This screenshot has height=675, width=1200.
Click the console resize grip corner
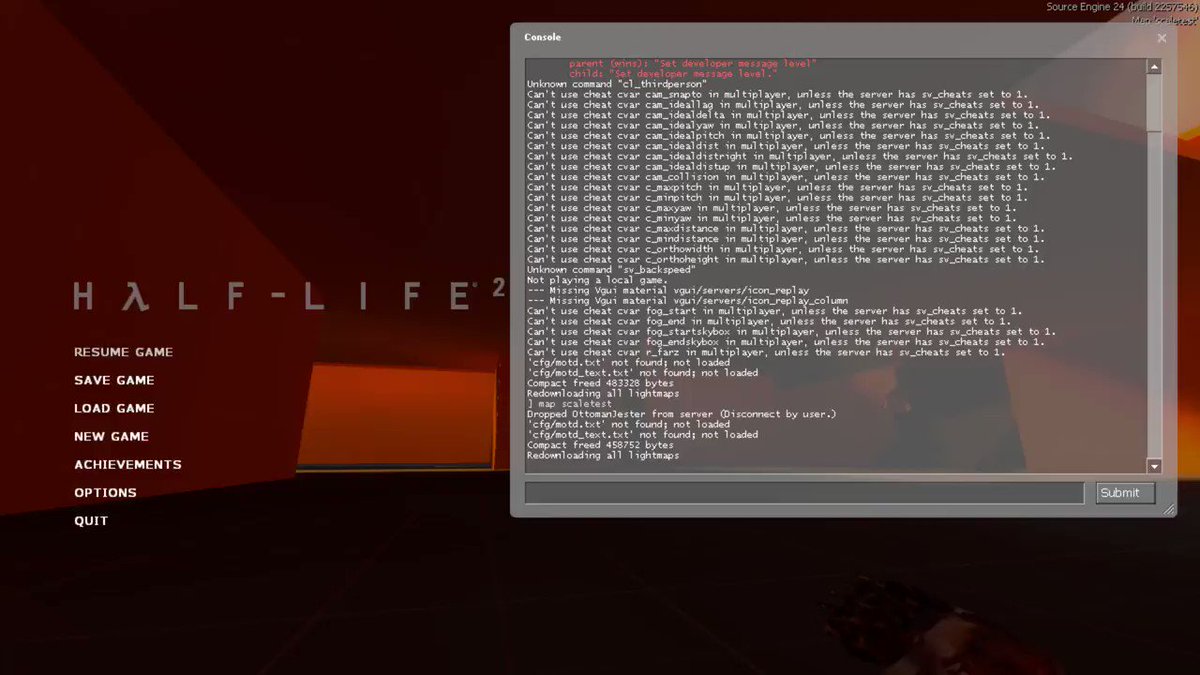point(1168,509)
